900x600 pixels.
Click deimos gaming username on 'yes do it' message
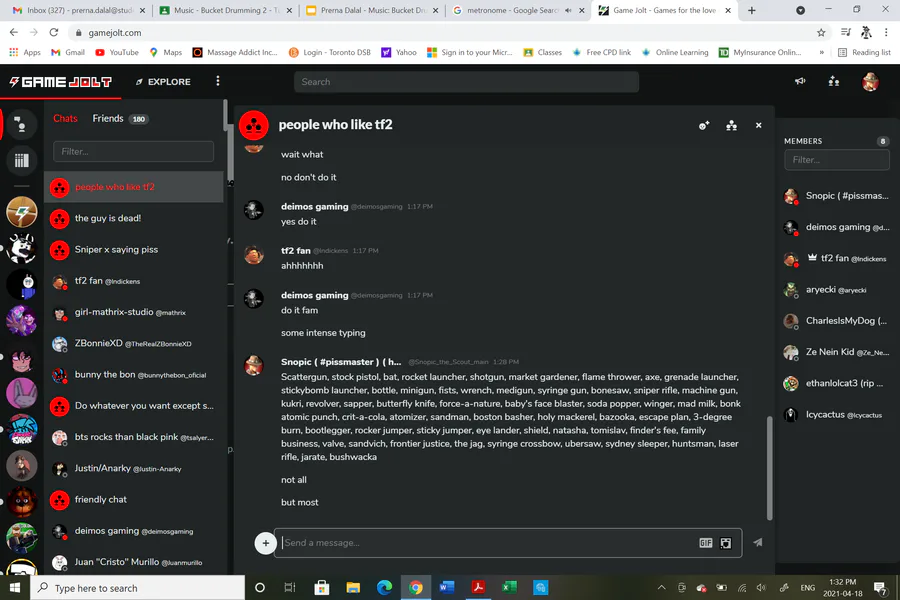pyautogui.click(x=315, y=207)
